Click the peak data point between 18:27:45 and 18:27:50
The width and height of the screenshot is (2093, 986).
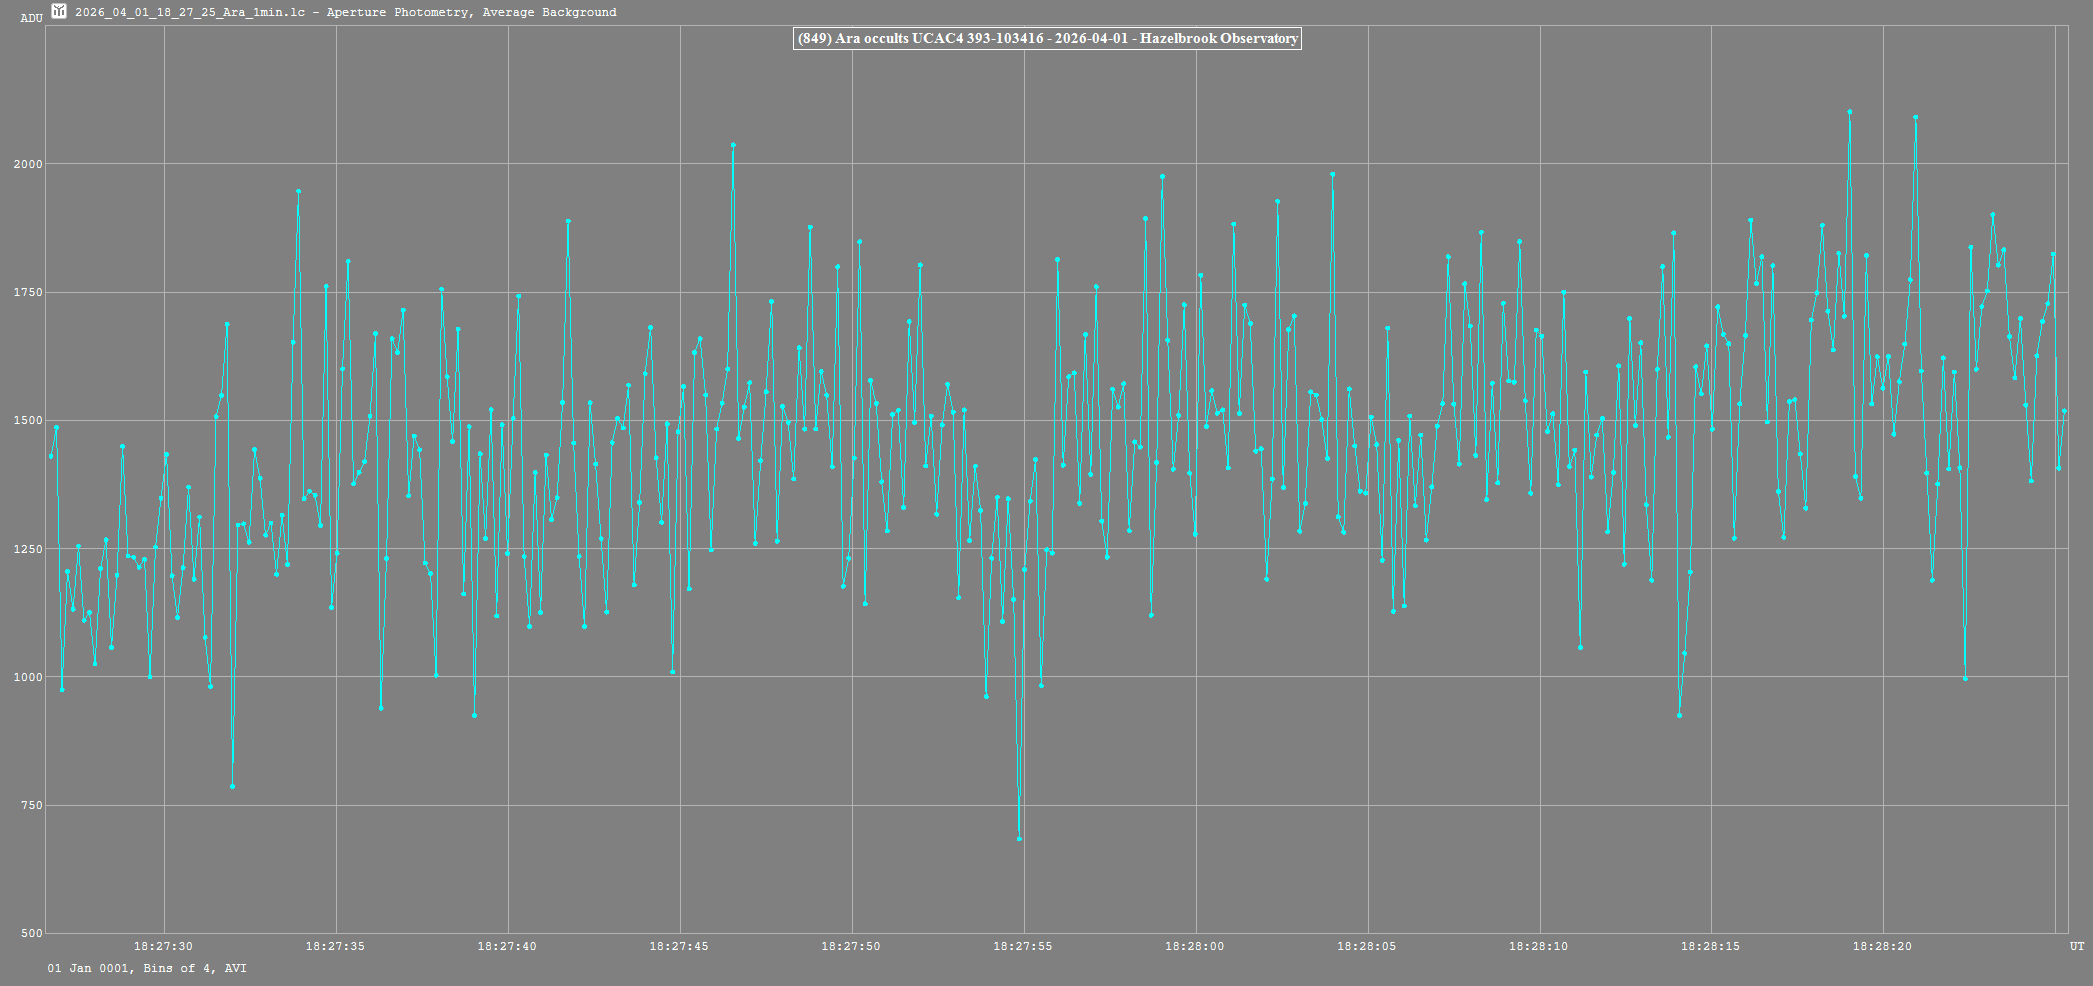pos(733,145)
